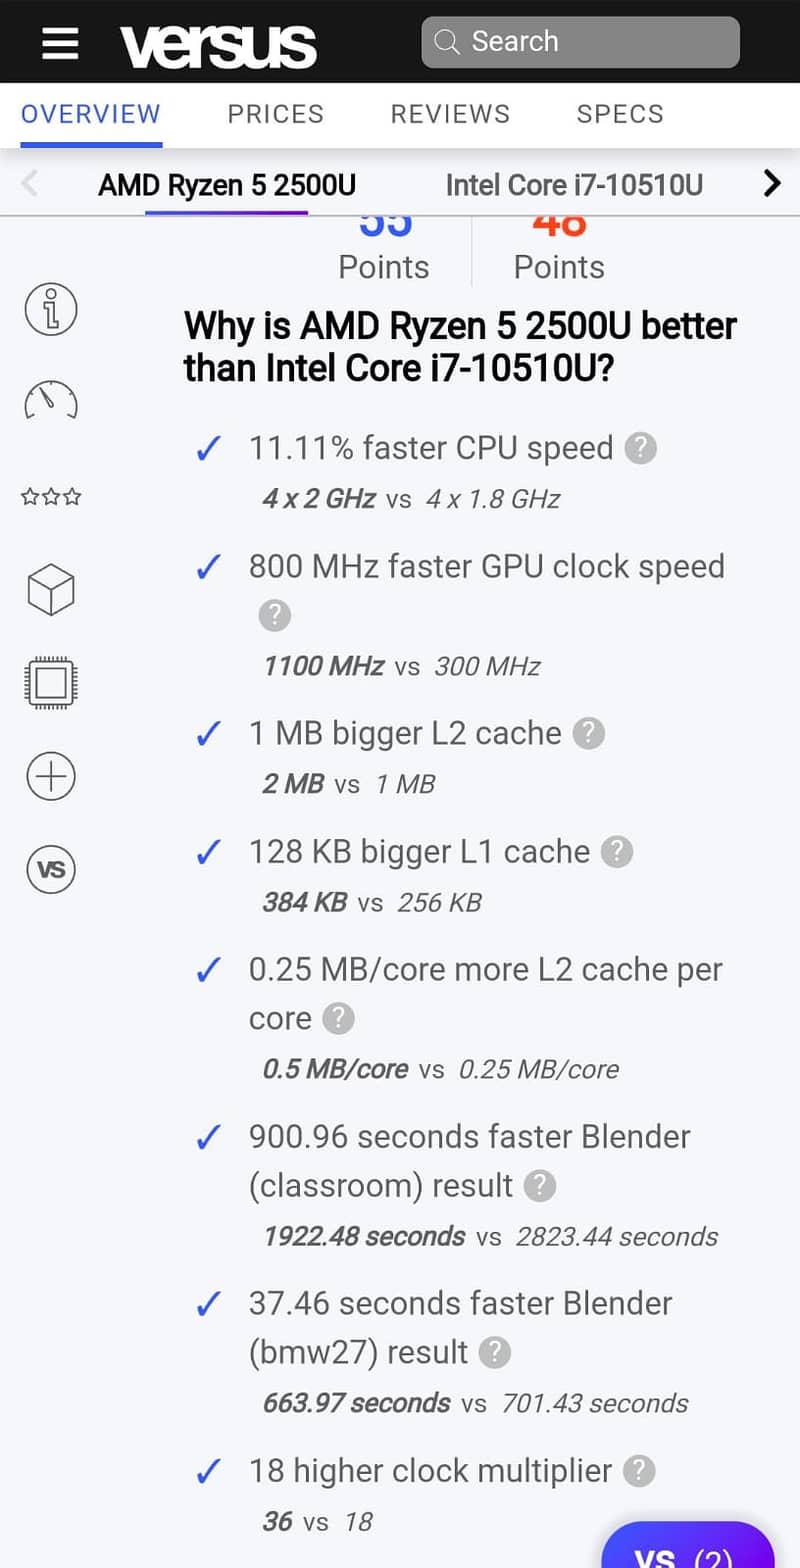Click the three stars sidebar icon
Screen dimensions: 800x1568
point(51,497)
